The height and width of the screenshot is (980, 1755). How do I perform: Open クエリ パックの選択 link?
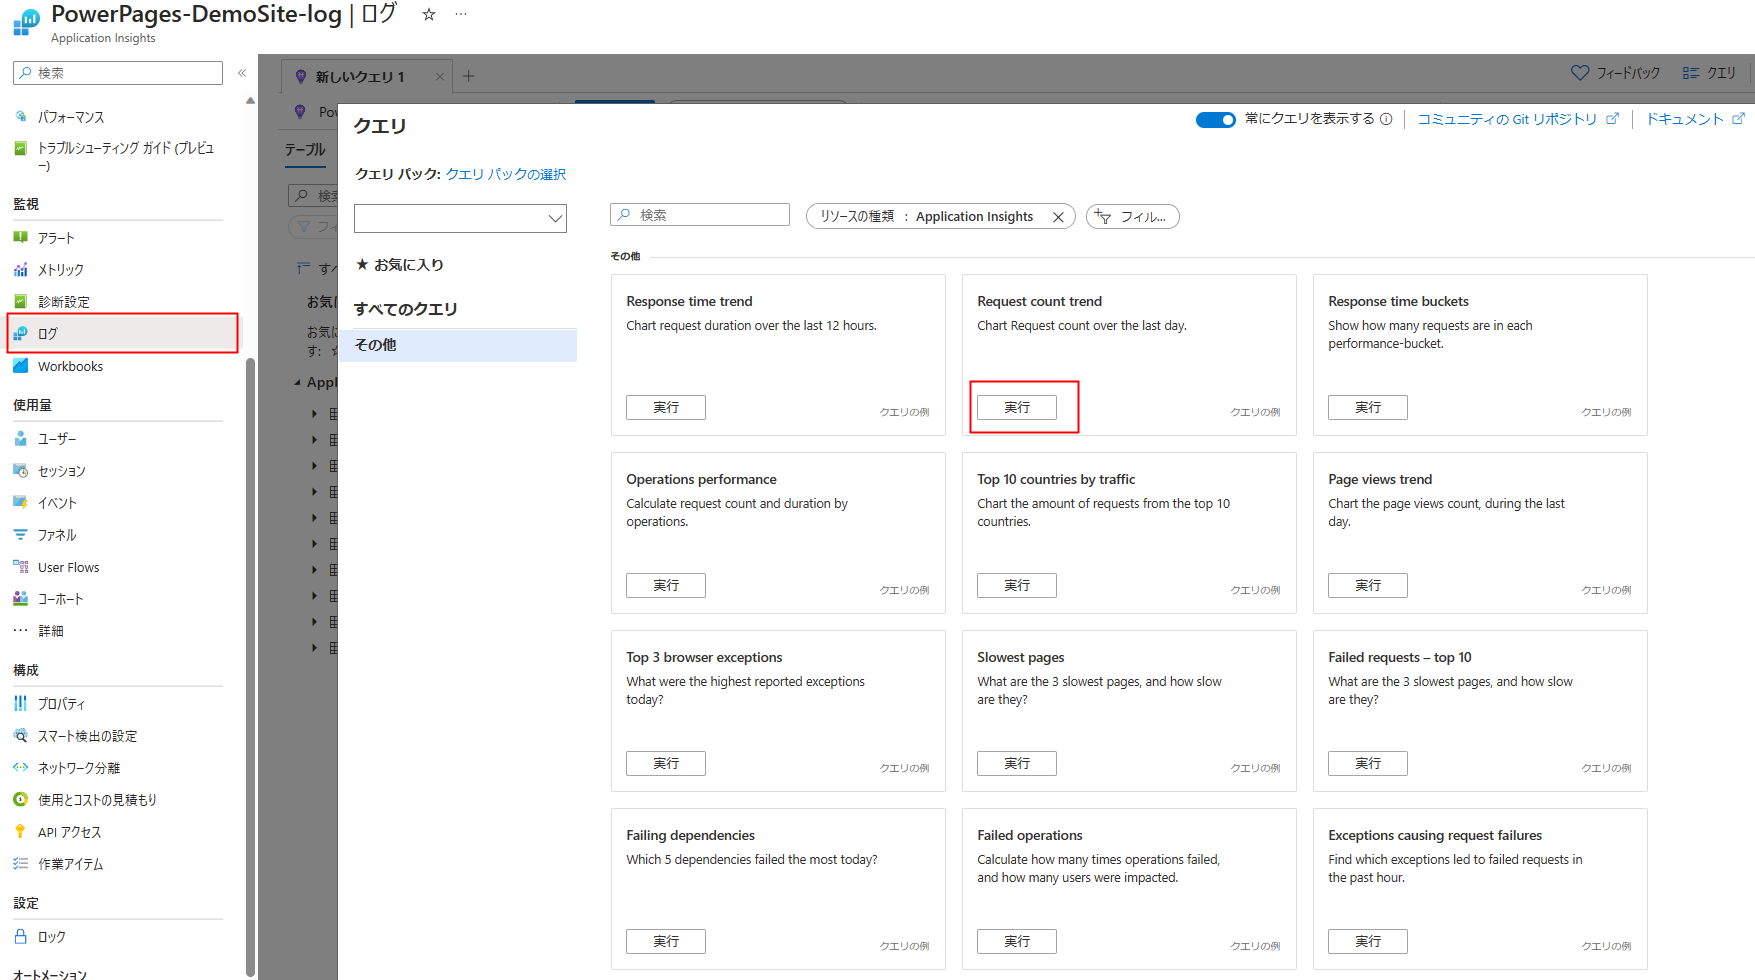506,174
